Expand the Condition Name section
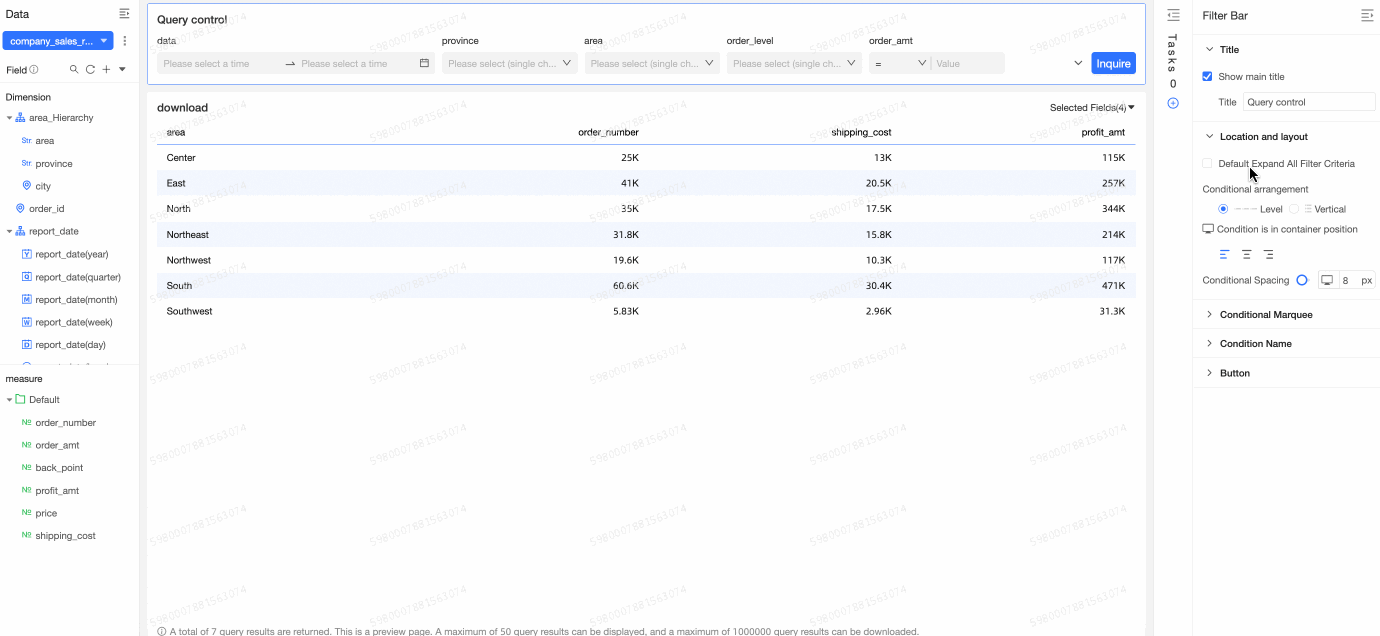Screen dimensions: 1380x636 point(1210,343)
